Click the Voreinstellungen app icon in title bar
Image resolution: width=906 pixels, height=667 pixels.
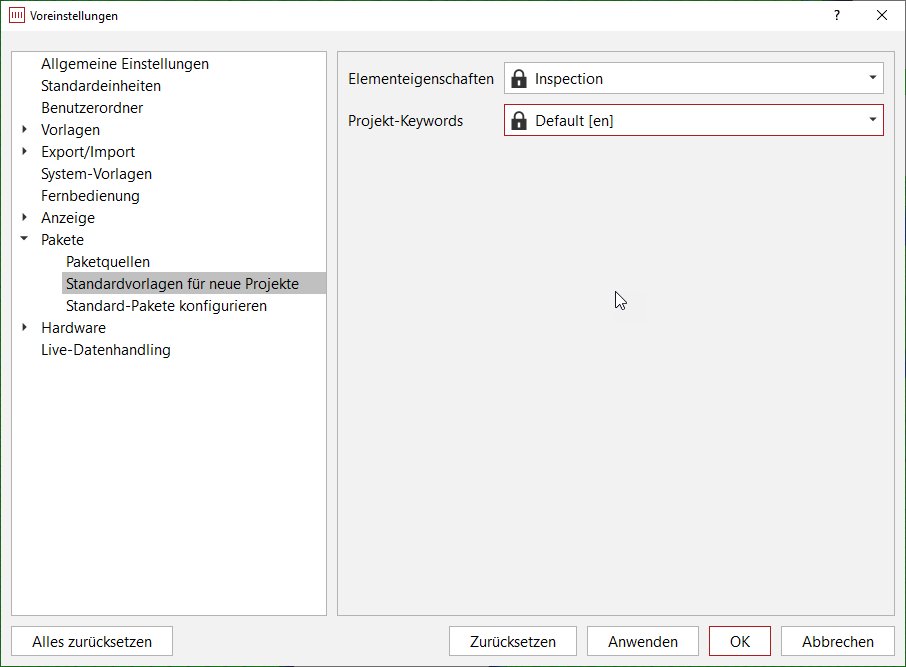17,16
